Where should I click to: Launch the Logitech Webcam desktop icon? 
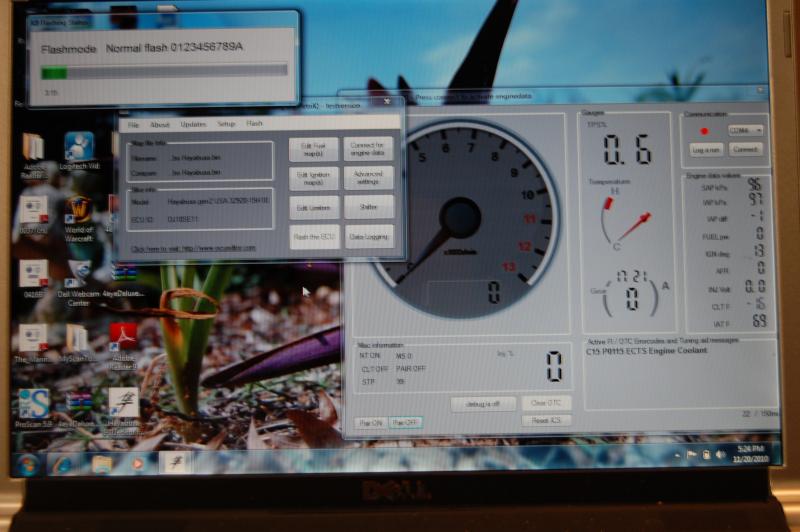click(x=78, y=149)
